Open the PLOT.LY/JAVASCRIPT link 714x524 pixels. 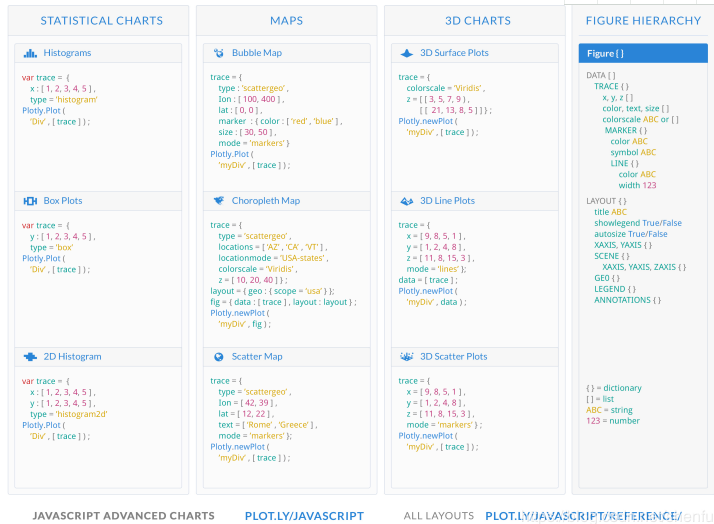click(x=304, y=516)
